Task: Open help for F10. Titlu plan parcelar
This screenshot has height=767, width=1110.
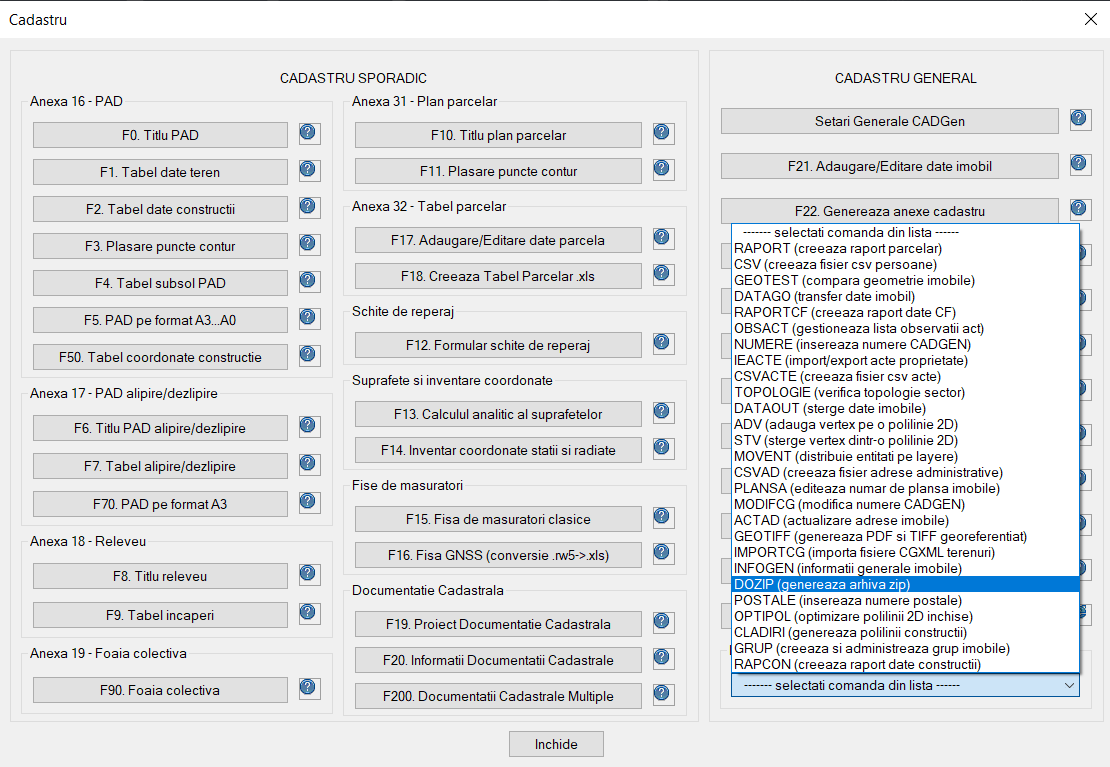Action: click(x=663, y=133)
